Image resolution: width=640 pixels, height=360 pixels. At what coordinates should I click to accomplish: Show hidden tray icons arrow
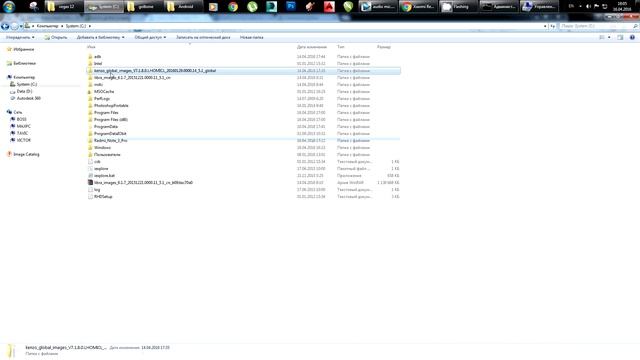coord(580,7)
